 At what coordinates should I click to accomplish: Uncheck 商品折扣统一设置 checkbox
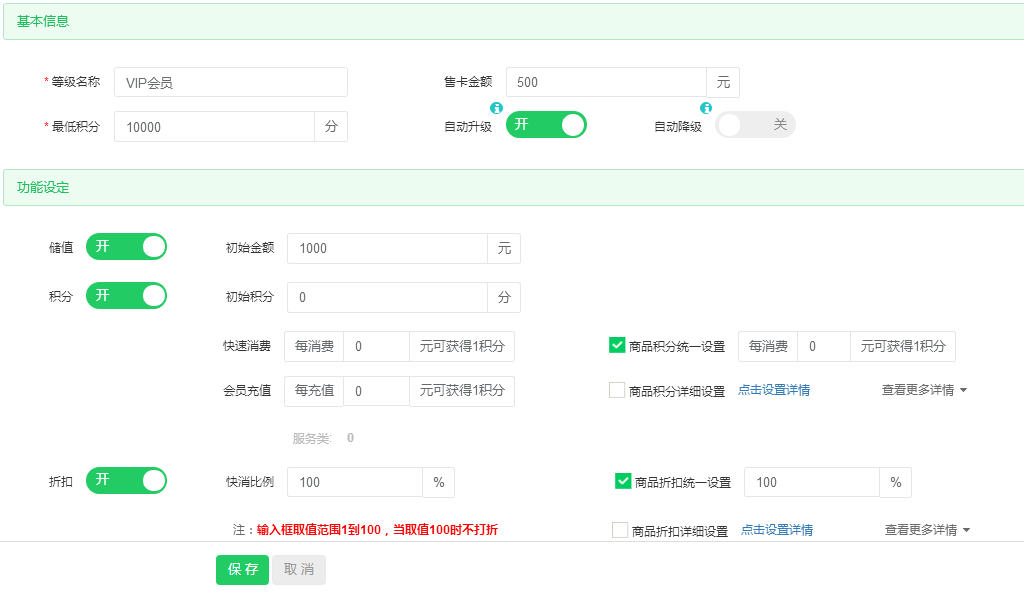tap(623, 481)
